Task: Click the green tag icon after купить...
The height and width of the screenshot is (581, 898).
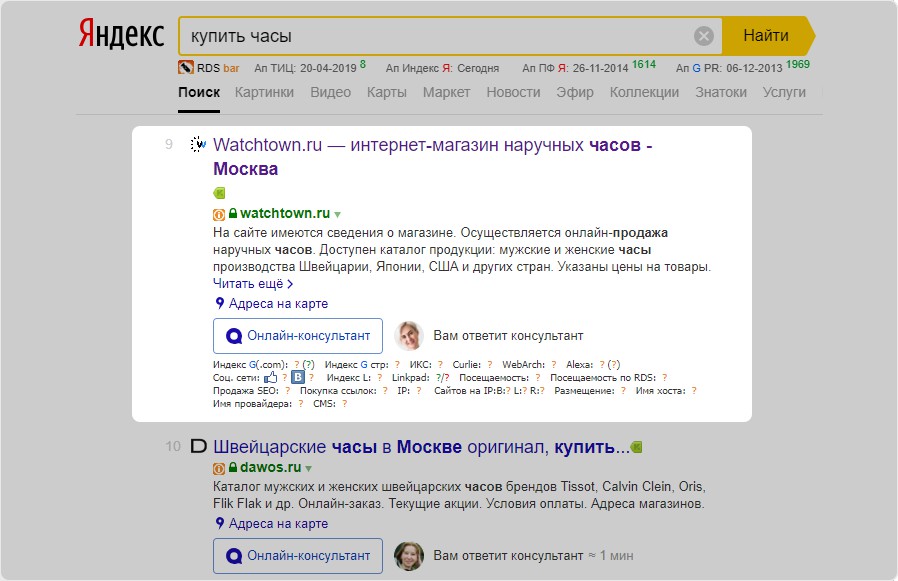Action: 636,447
